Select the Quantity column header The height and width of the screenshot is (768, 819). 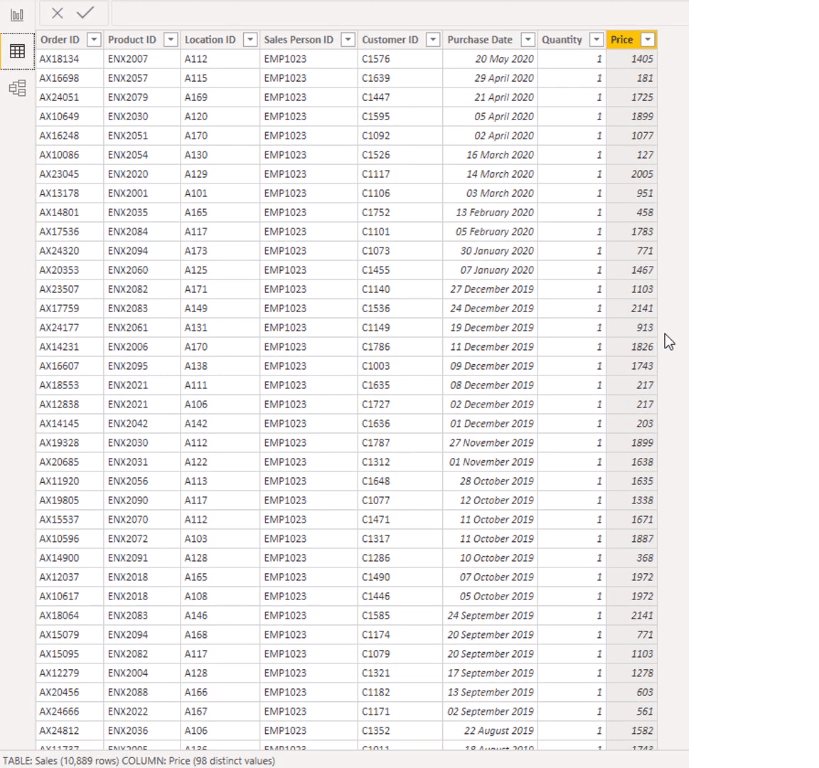[x=572, y=40]
